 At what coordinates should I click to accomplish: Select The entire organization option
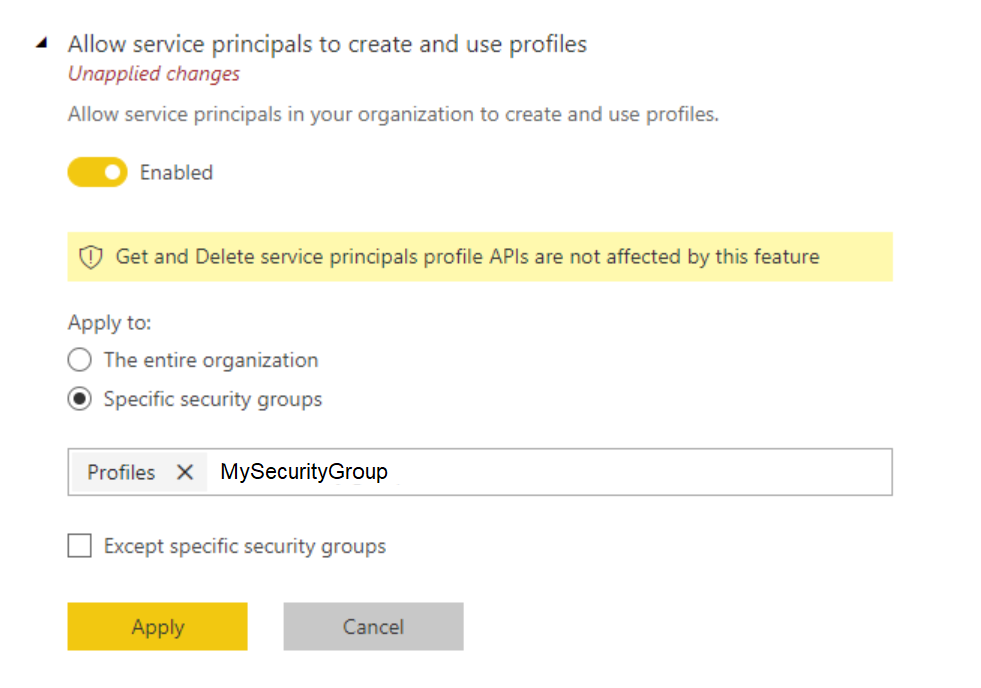[x=79, y=360]
